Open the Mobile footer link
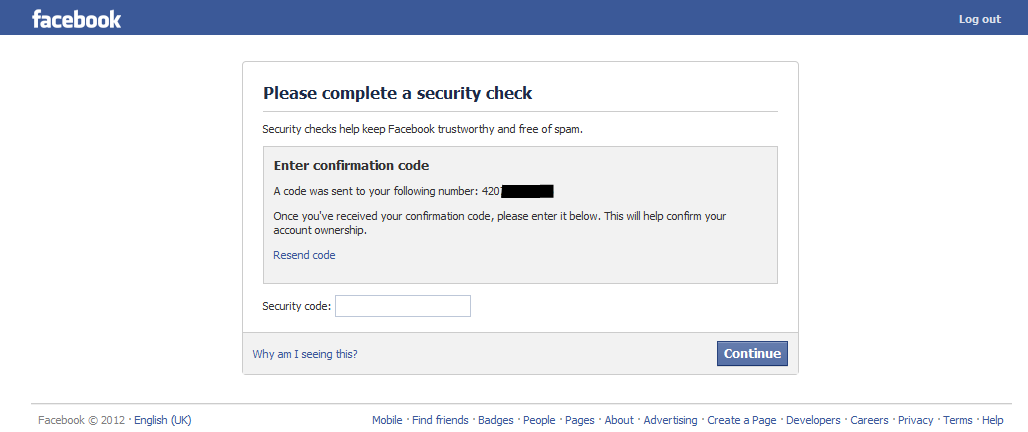The image size is (1028, 432). coord(387,420)
